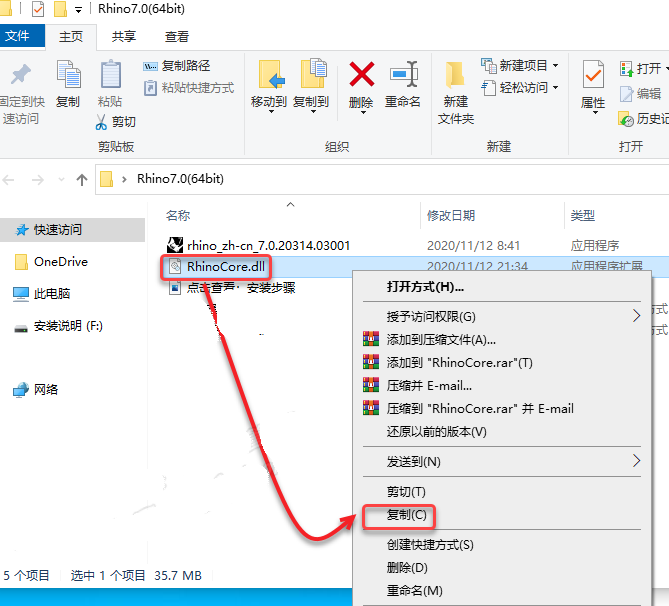This screenshot has height=606, width=669.
Task: Click Paste Shortcut (粘贴快捷方式)
Action: 189,88
